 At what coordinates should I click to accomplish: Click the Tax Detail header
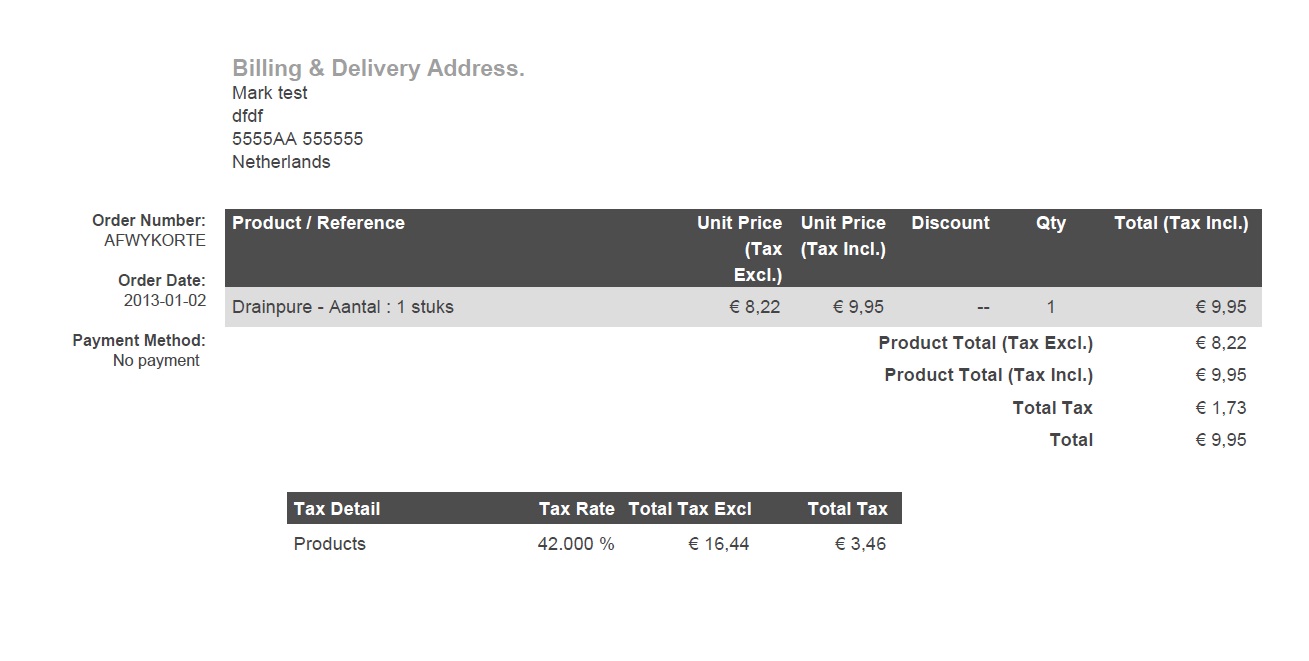pyautogui.click(x=337, y=509)
